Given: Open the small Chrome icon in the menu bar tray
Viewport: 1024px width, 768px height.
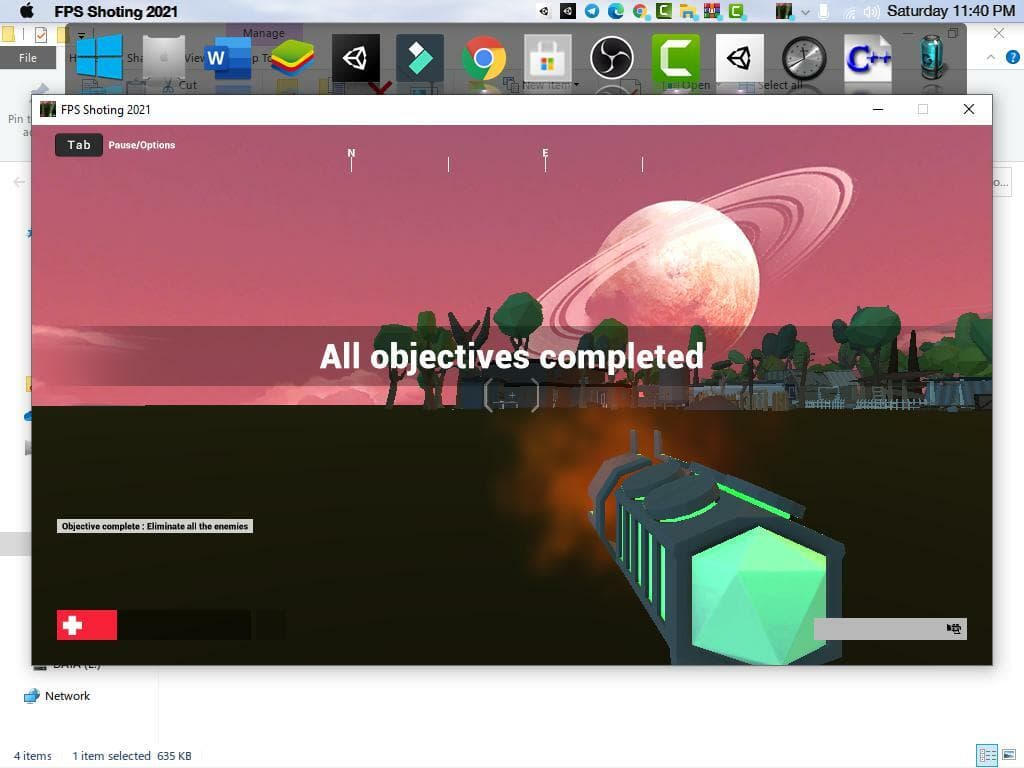Looking at the screenshot, I should (640, 11).
